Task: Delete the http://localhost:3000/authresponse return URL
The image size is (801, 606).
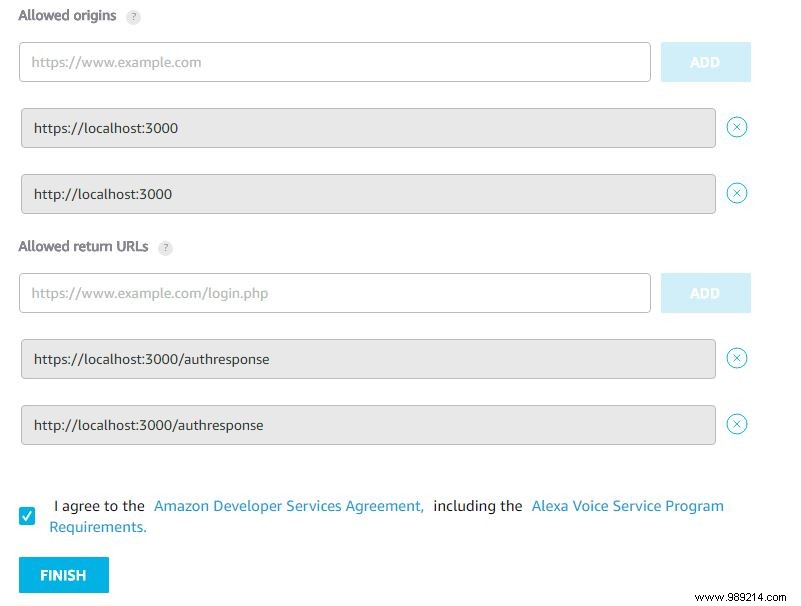Action: coord(737,424)
